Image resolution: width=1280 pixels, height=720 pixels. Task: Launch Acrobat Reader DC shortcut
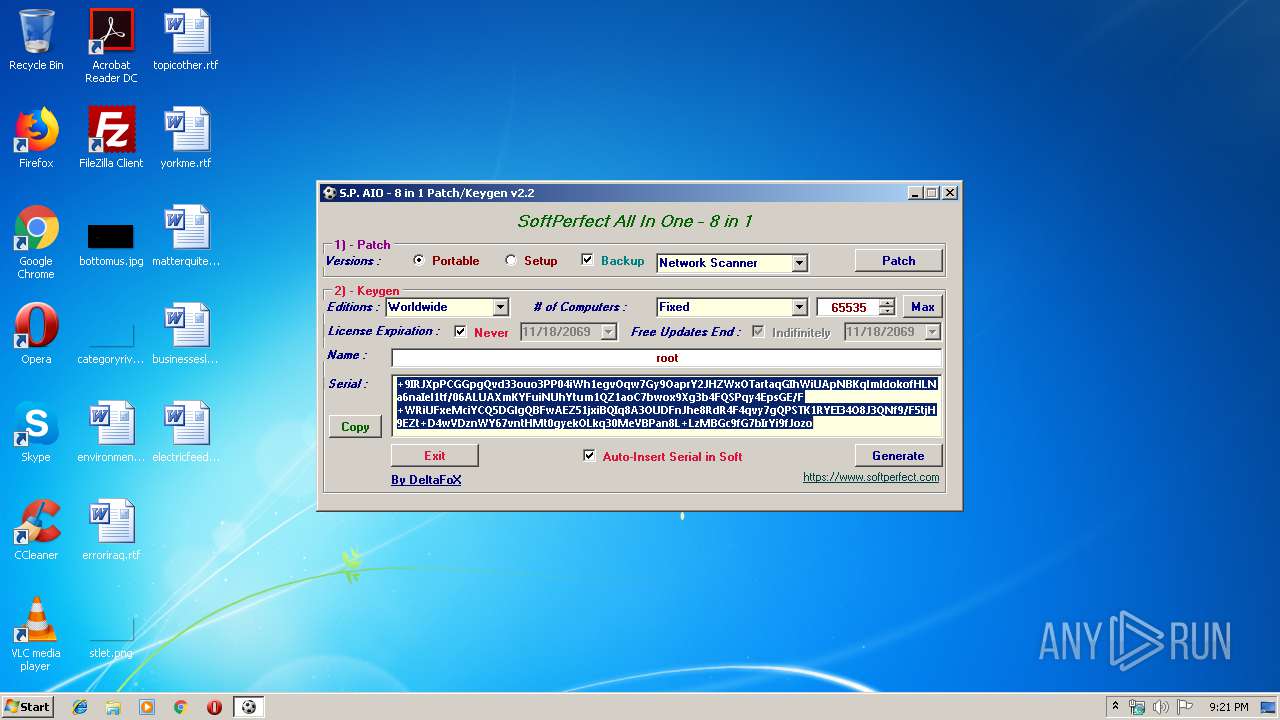pyautogui.click(x=111, y=46)
